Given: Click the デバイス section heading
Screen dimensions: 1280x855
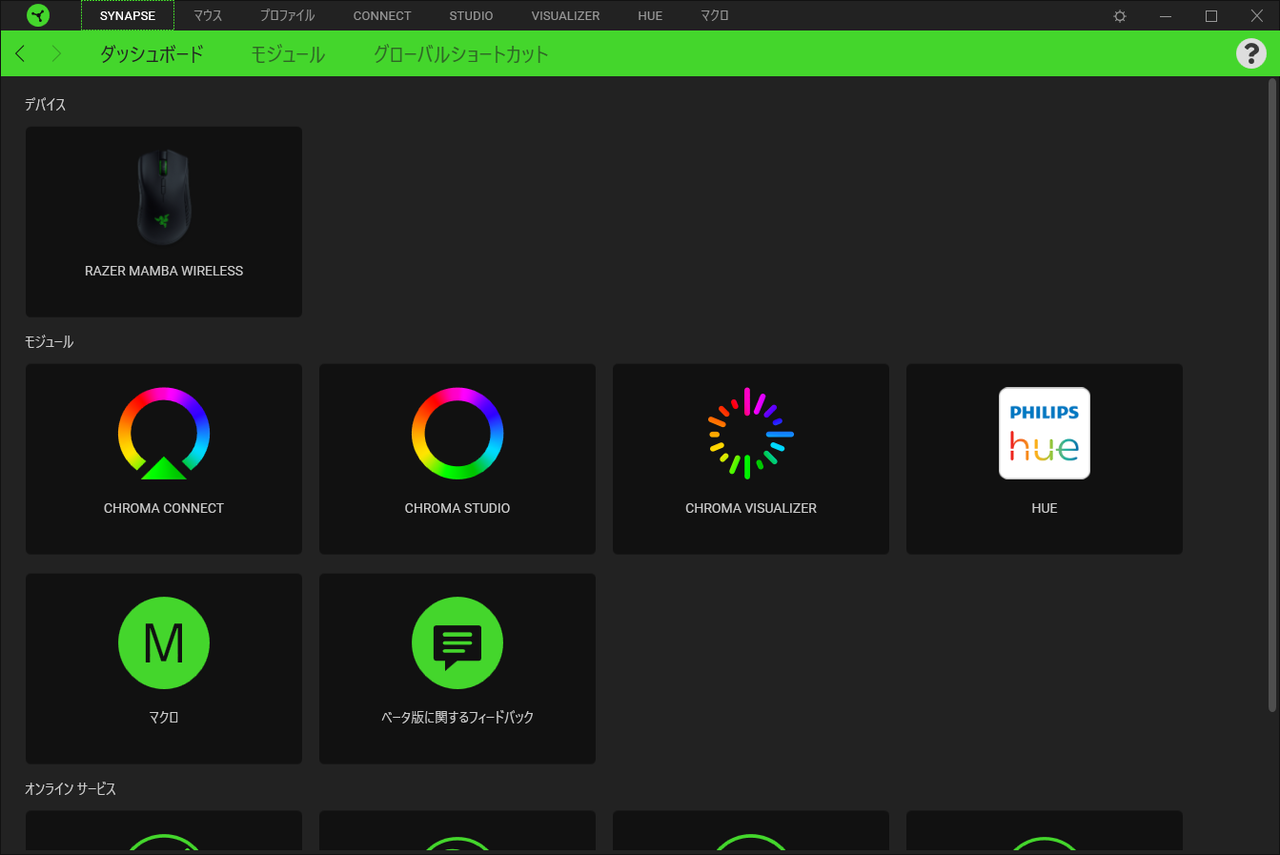Looking at the screenshot, I should tap(45, 104).
